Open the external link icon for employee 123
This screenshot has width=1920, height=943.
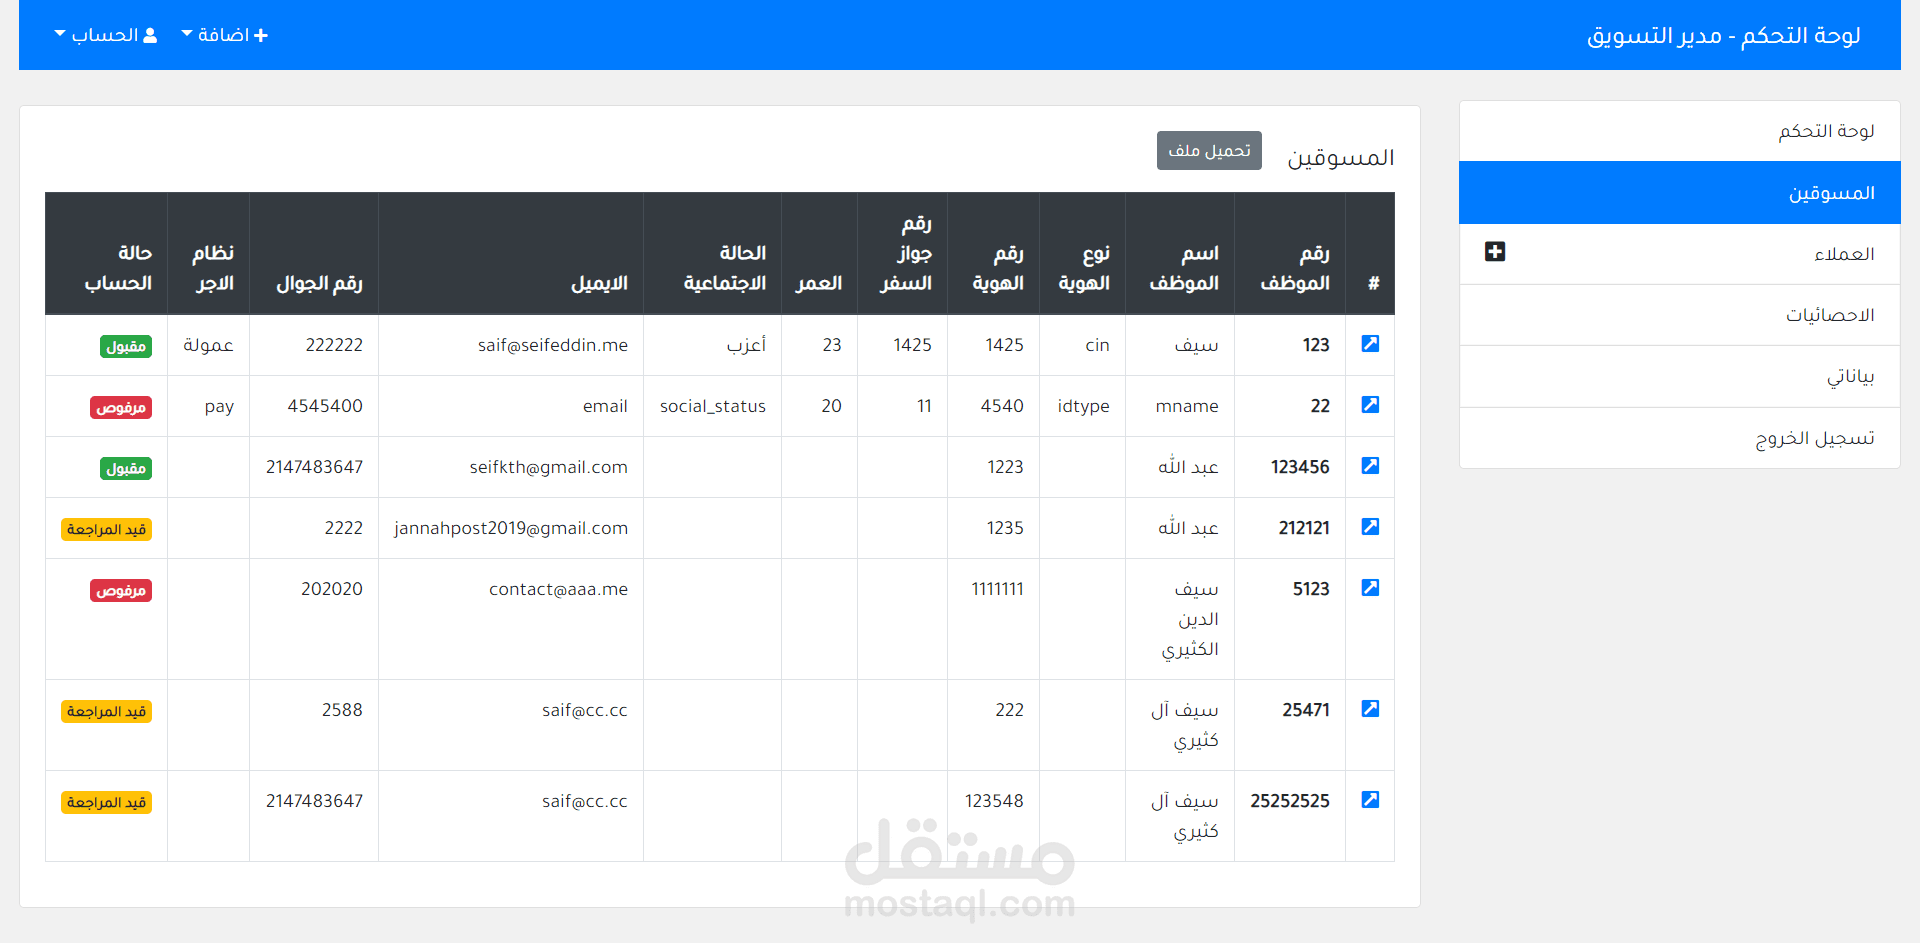click(1370, 344)
